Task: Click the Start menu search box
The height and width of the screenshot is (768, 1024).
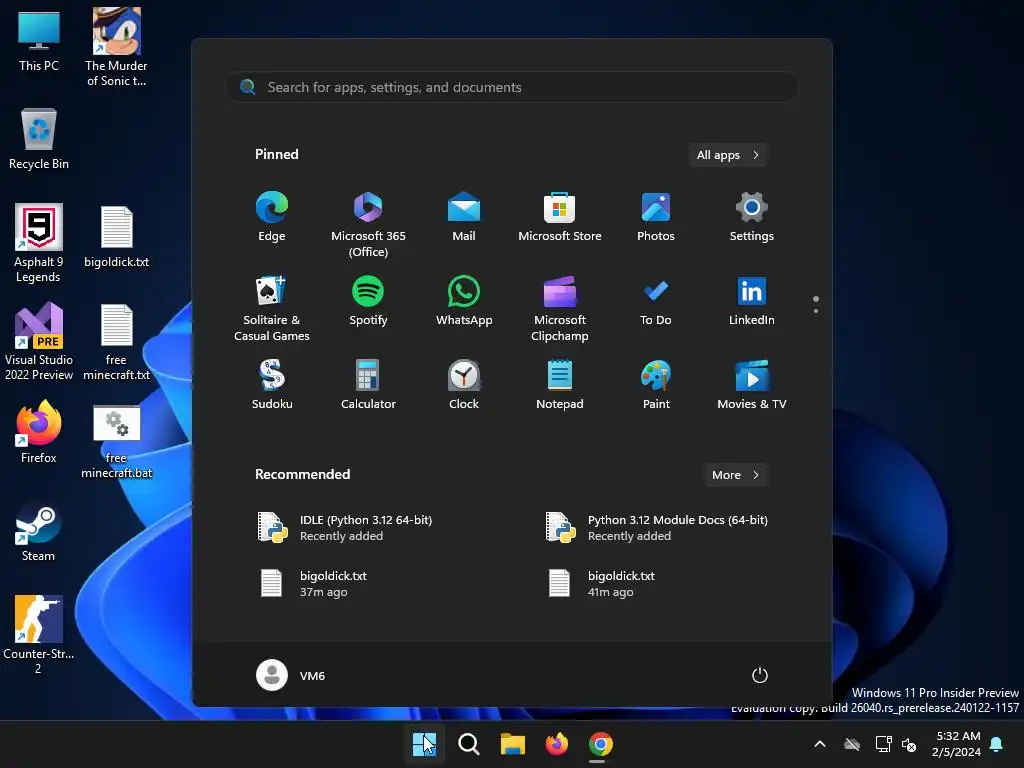Action: pos(512,88)
